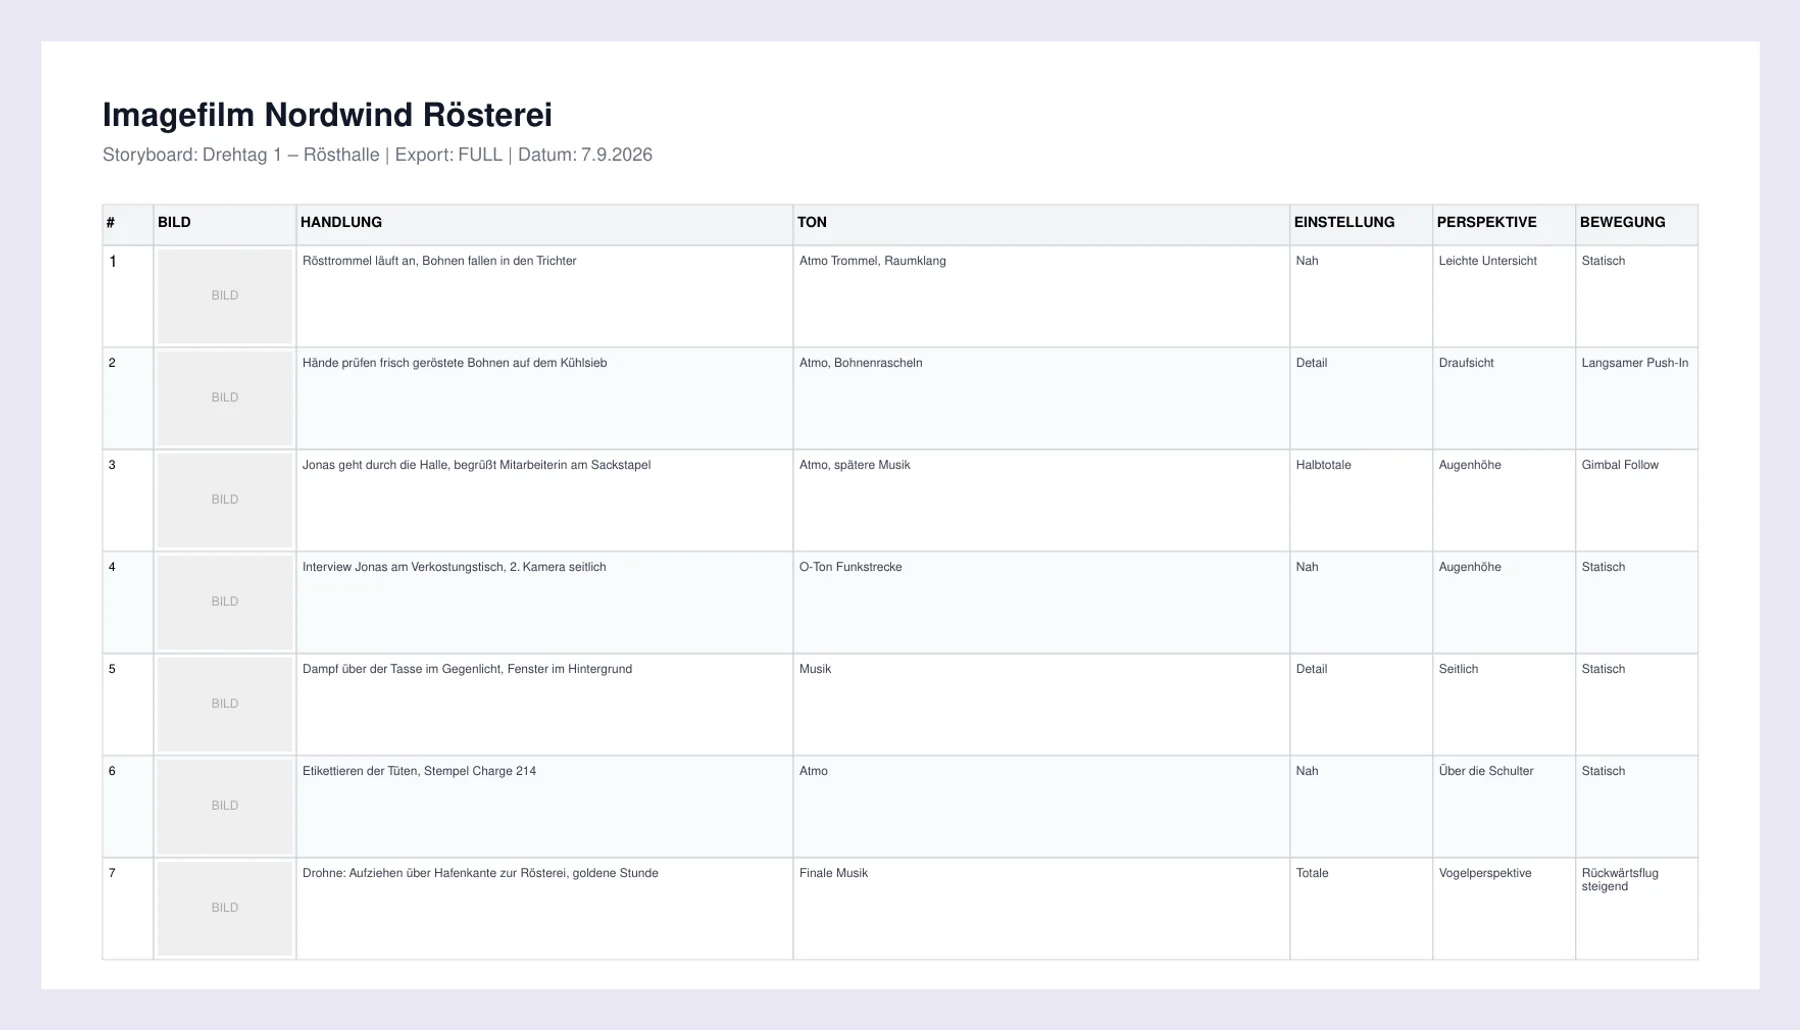Select the BILD thumbnail in row 1
Screen dimensions: 1800x1030
[x=225, y=296]
